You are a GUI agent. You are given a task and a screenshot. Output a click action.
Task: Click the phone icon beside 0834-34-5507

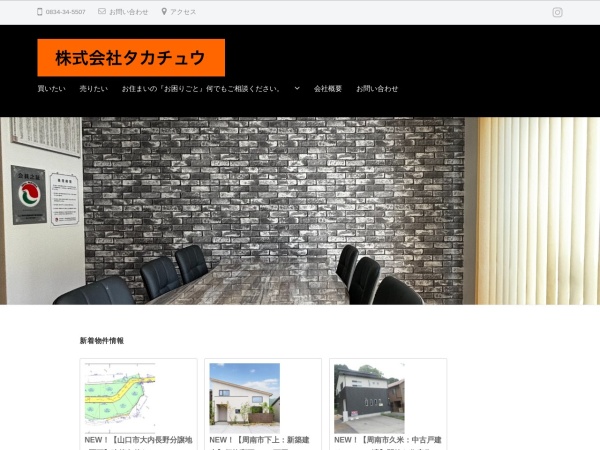click(x=39, y=12)
